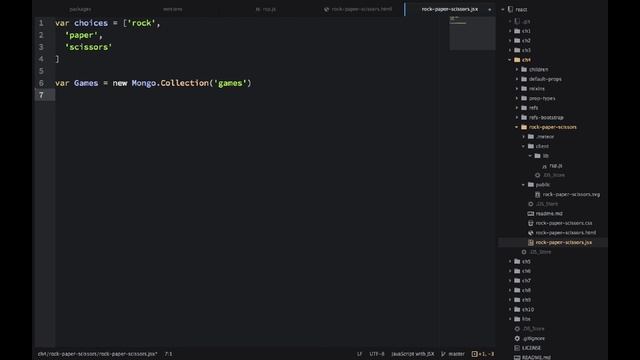Click the ch3 folder icon
The width and height of the screenshot is (640, 360).
[x=517, y=50]
